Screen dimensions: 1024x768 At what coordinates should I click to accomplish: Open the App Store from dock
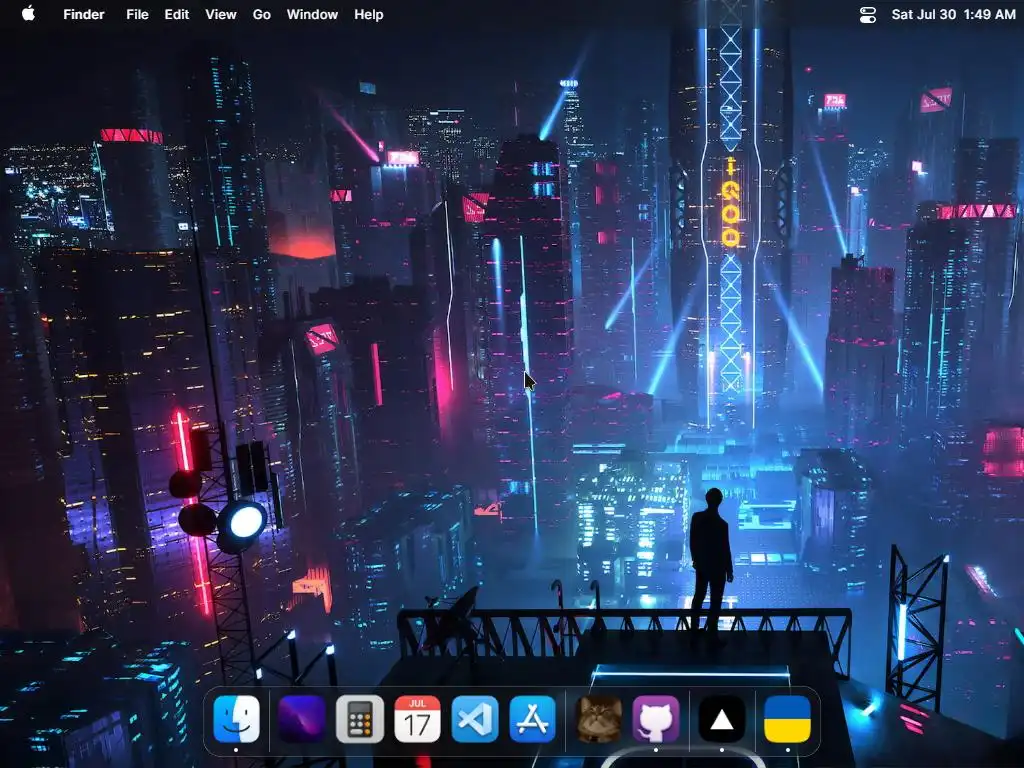532,719
